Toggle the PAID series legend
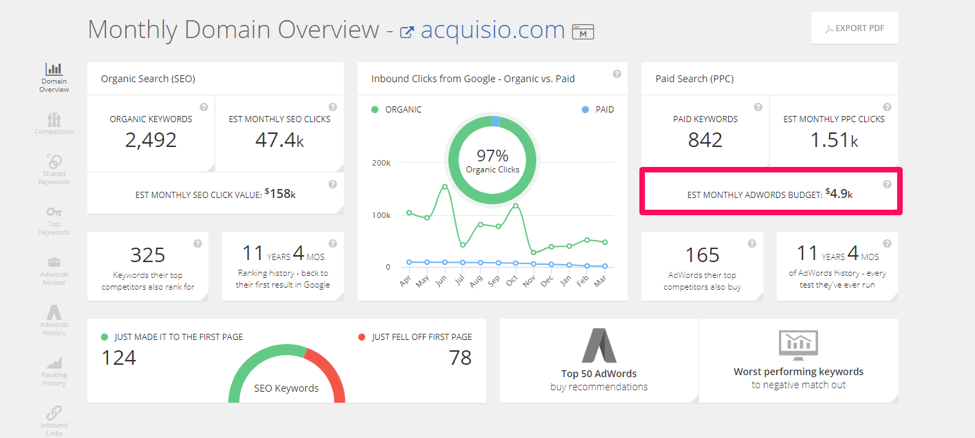975x438 pixels. 598,110
